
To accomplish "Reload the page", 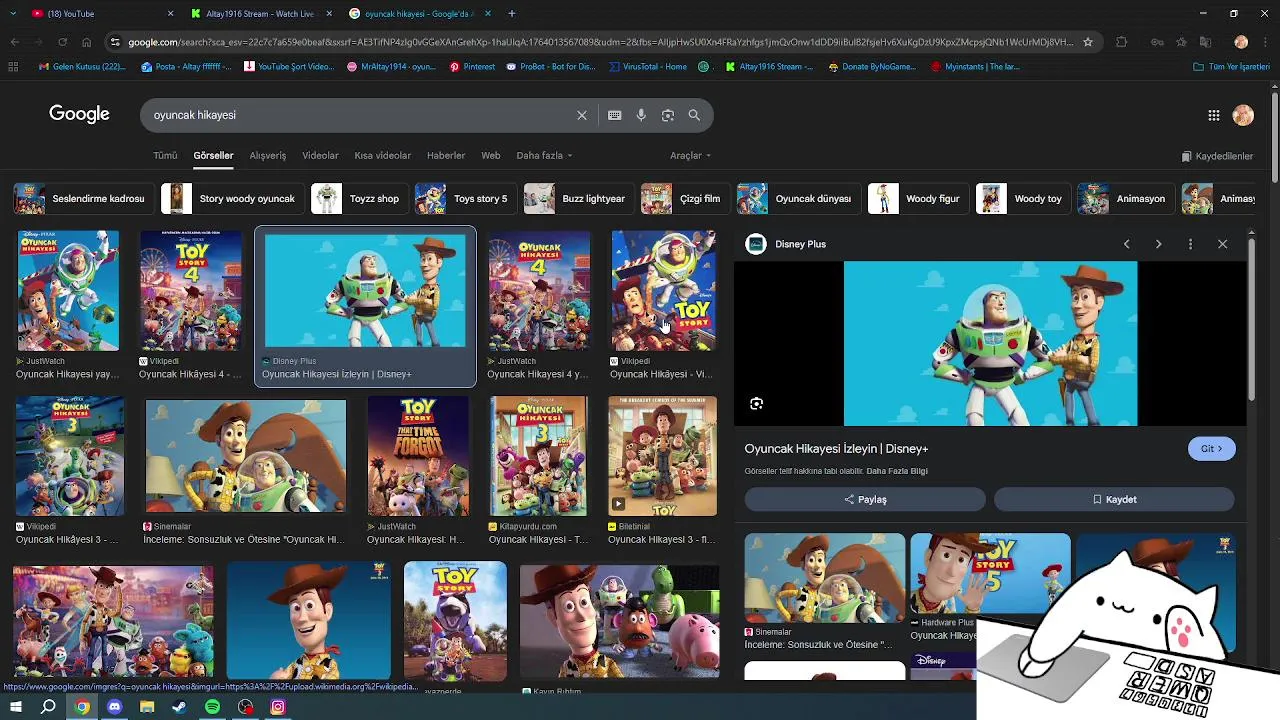I will (62, 42).
